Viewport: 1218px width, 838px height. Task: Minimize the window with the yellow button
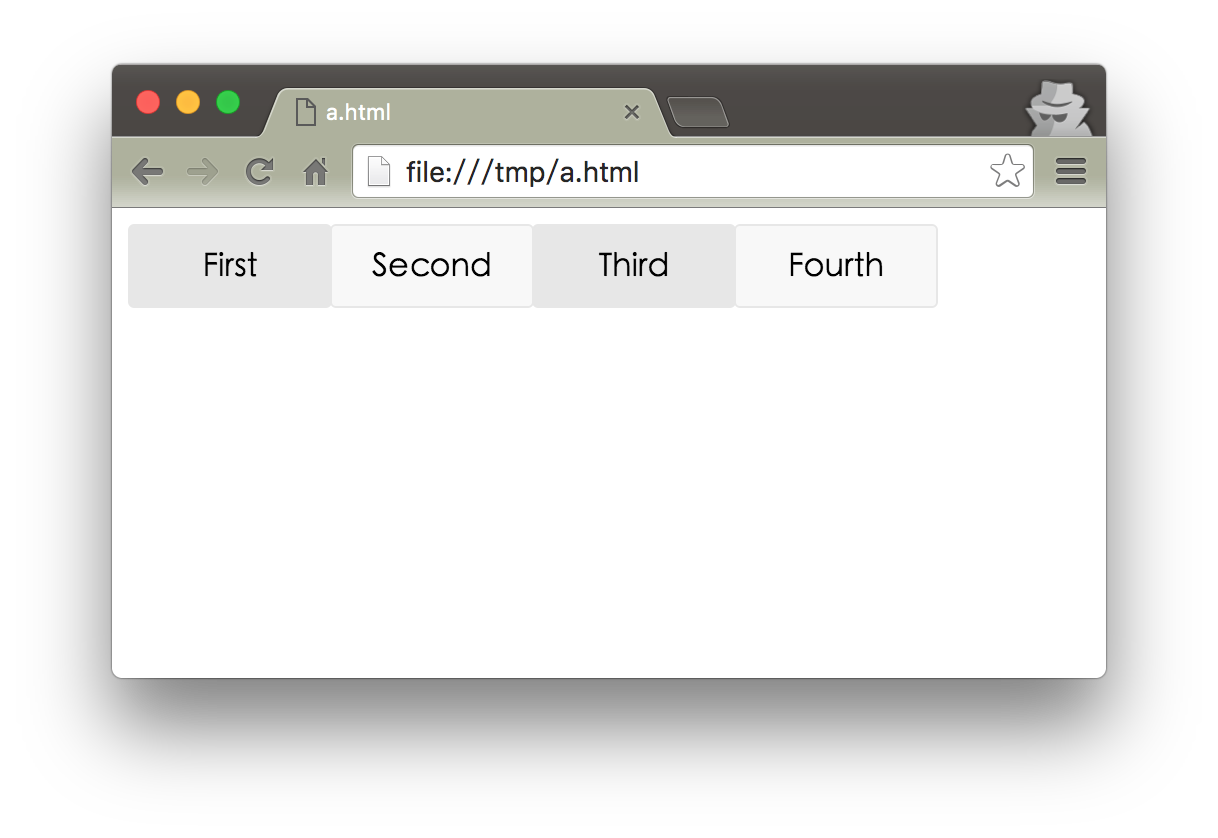point(188,102)
